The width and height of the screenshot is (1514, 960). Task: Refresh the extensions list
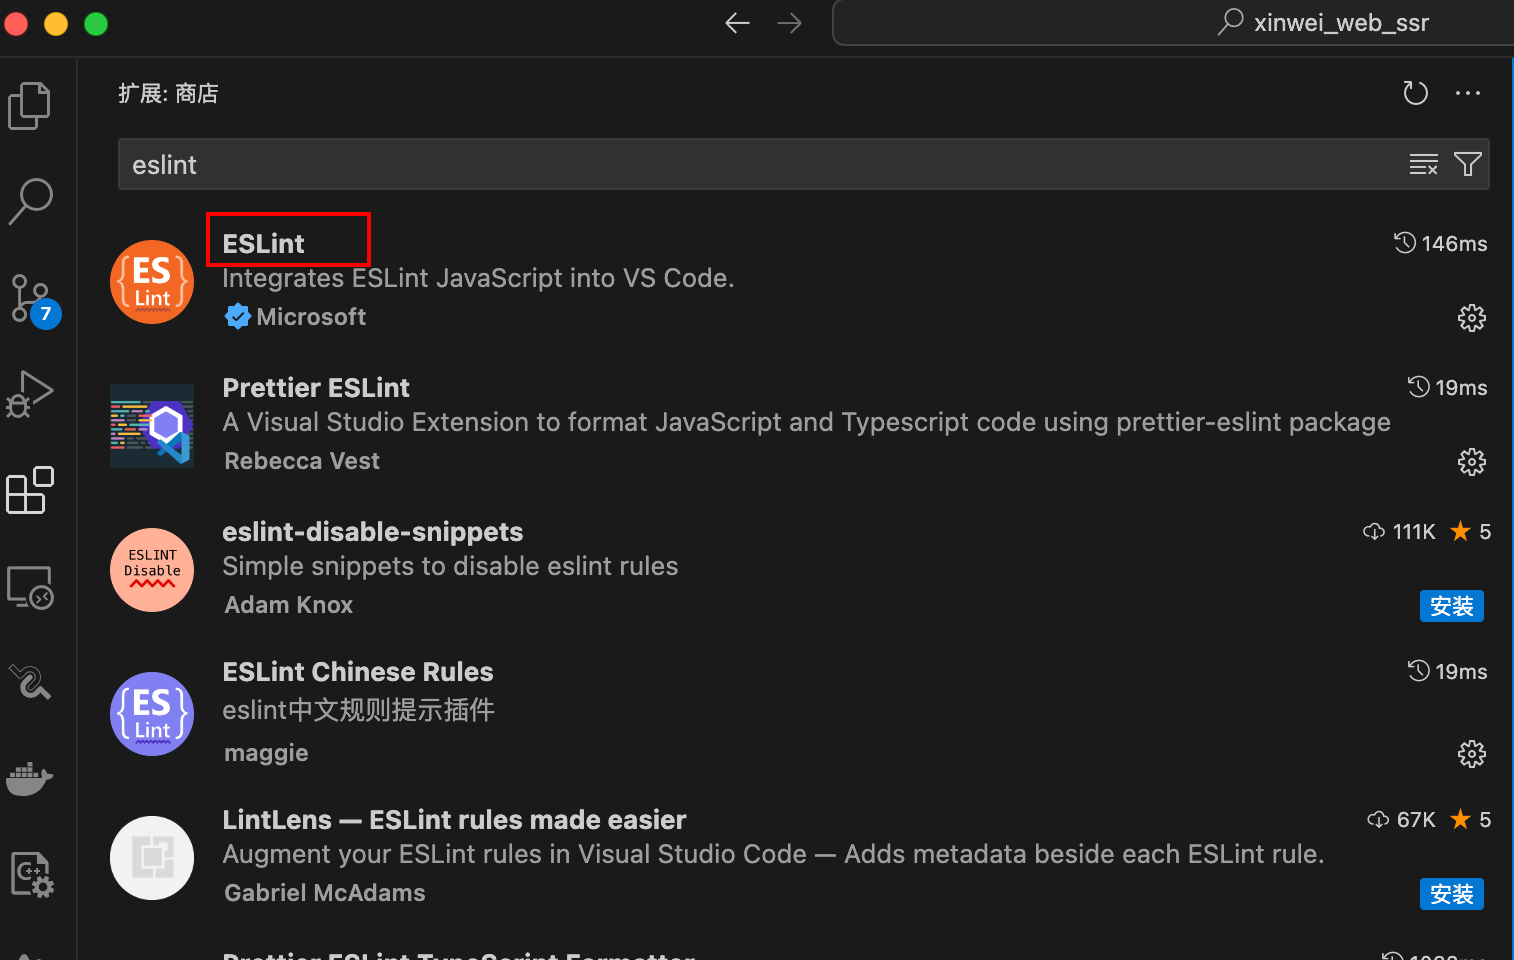(x=1415, y=93)
